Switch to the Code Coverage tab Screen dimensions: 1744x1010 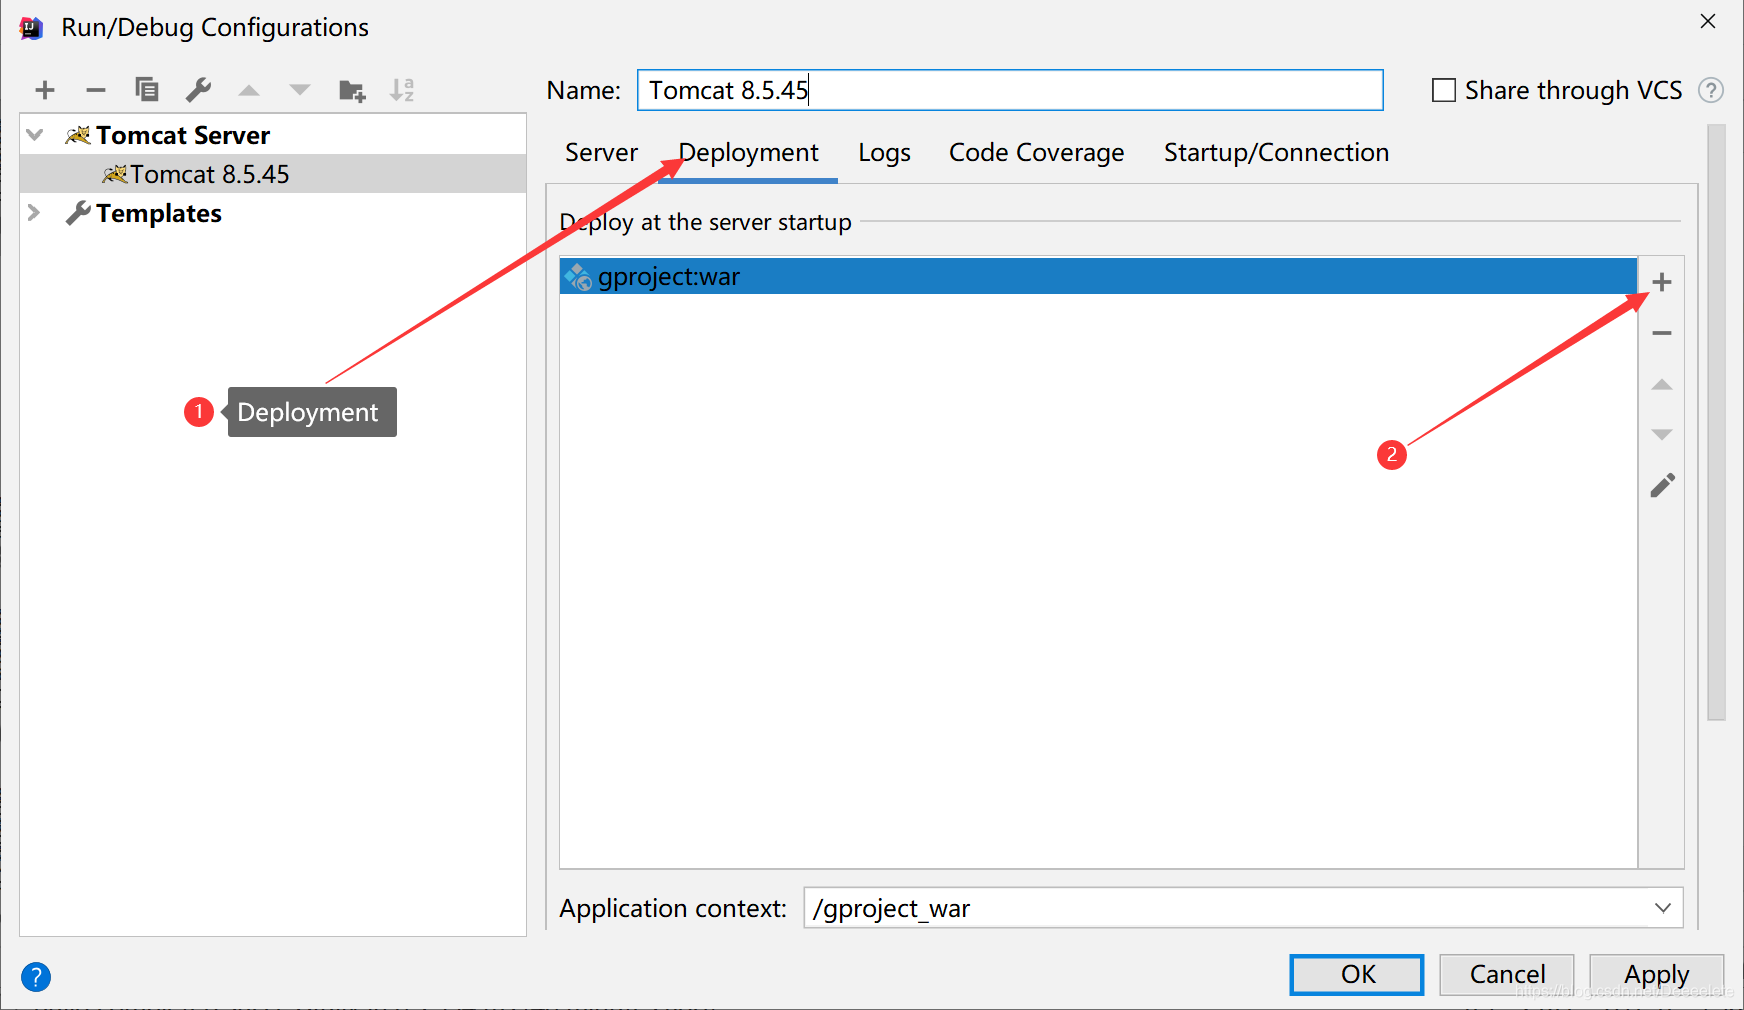pos(1036,152)
